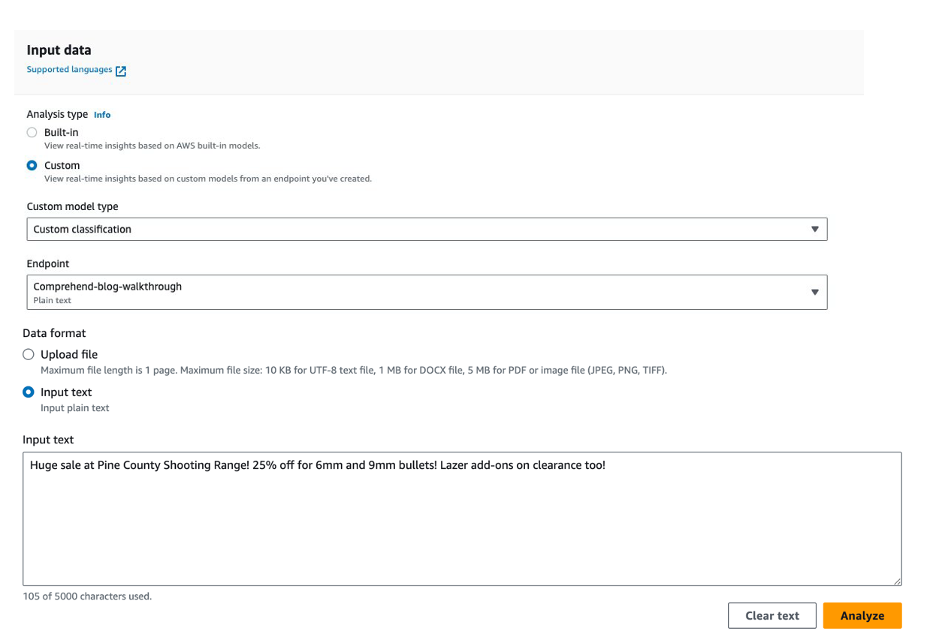Click the Custom classification dropdown arrow
The image size is (936, 638).
[x=815, y=229]
